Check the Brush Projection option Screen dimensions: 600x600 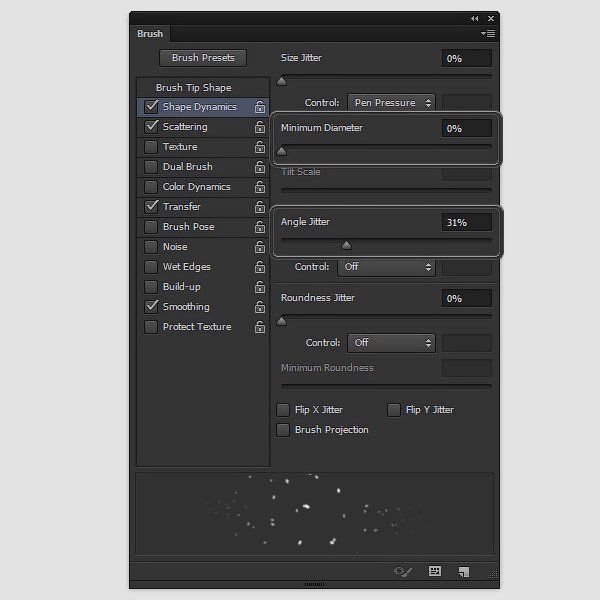pyautogui.click(x=283, y=430)
